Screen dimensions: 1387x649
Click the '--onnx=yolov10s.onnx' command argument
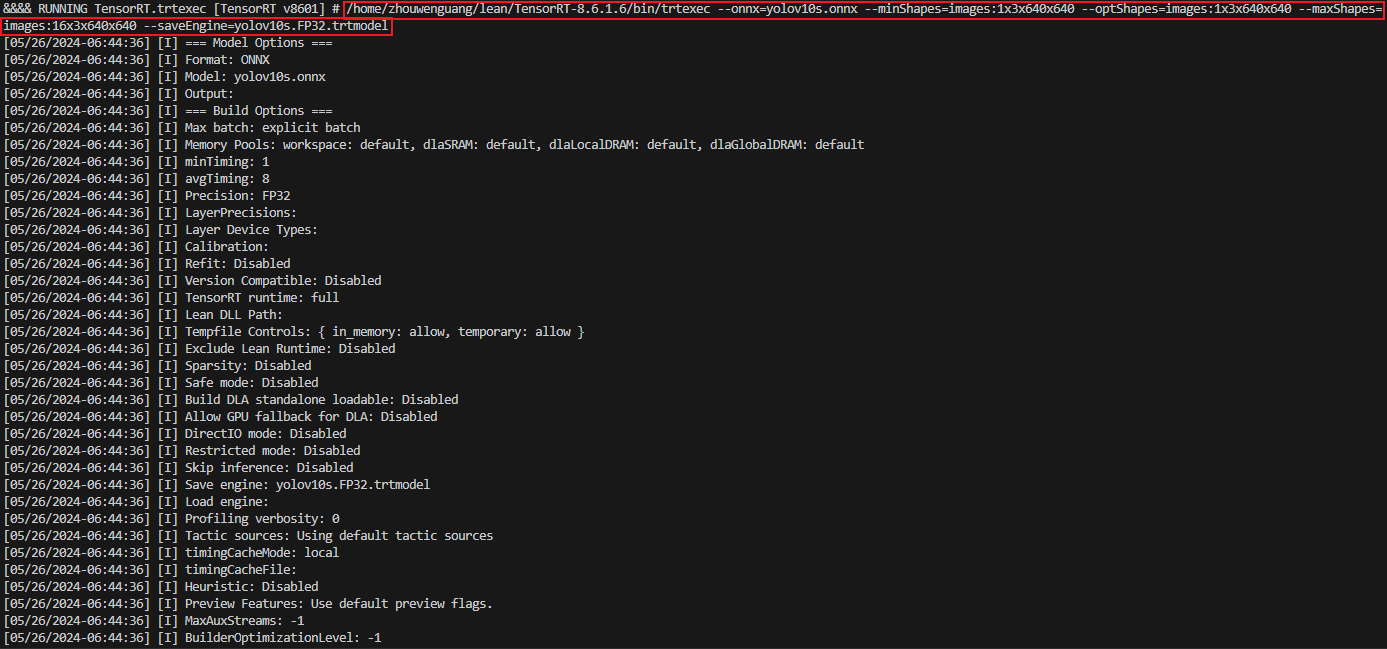pos(787,9)
